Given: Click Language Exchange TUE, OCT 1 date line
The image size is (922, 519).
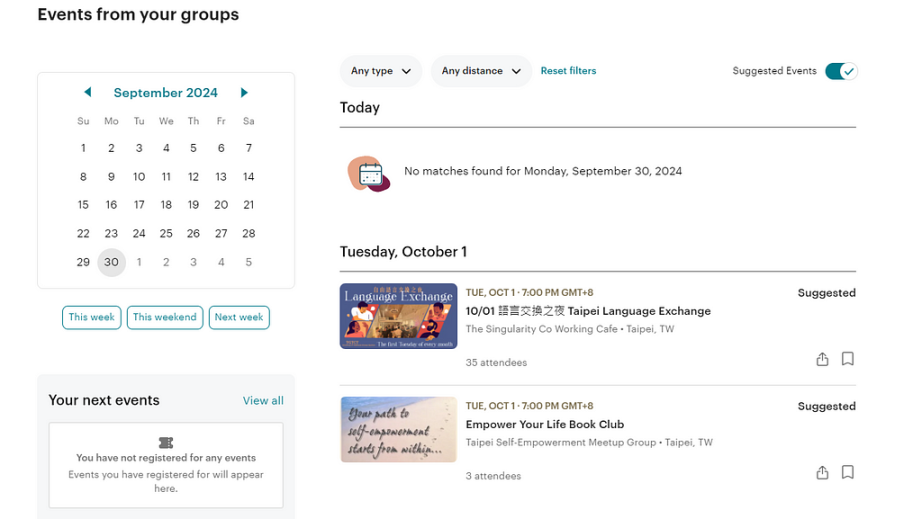Looking at the screenshot, I should coord(529,293).
